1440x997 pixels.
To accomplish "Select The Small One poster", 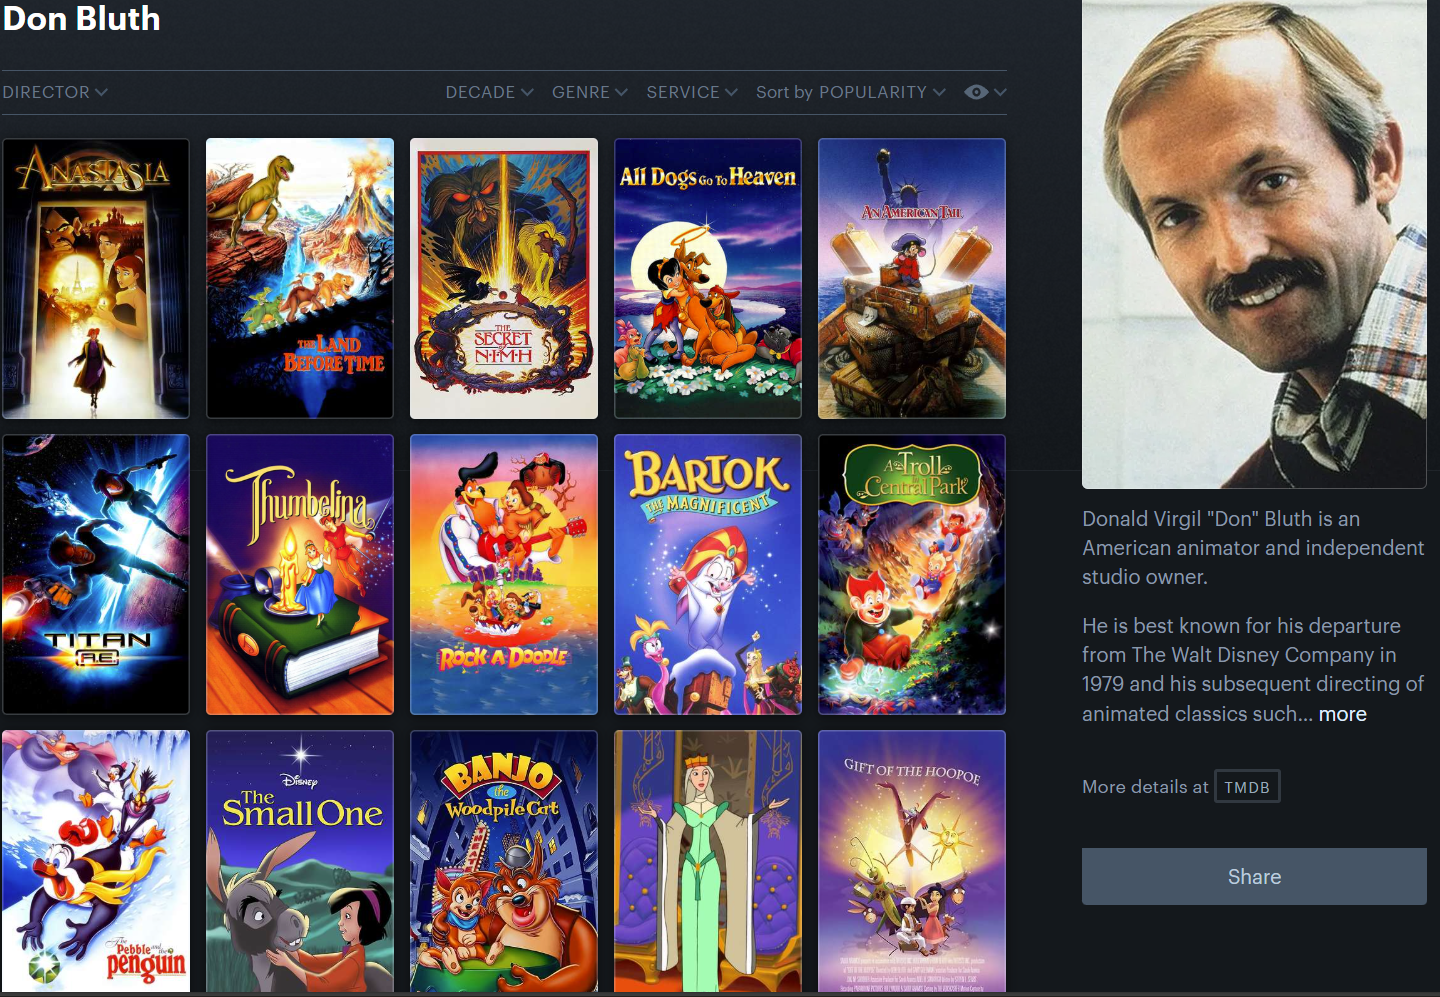I will 300,861.
